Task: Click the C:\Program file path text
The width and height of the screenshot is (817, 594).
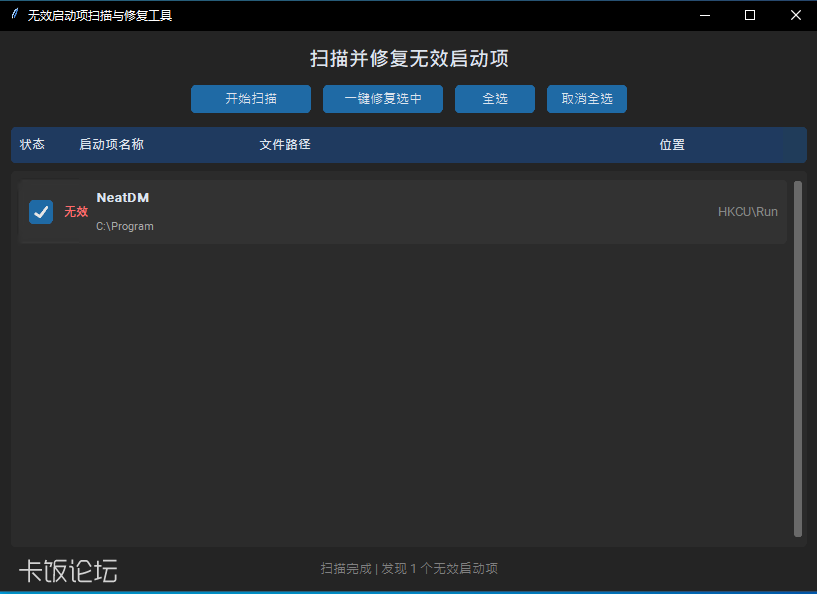Action: click(125, 226)
